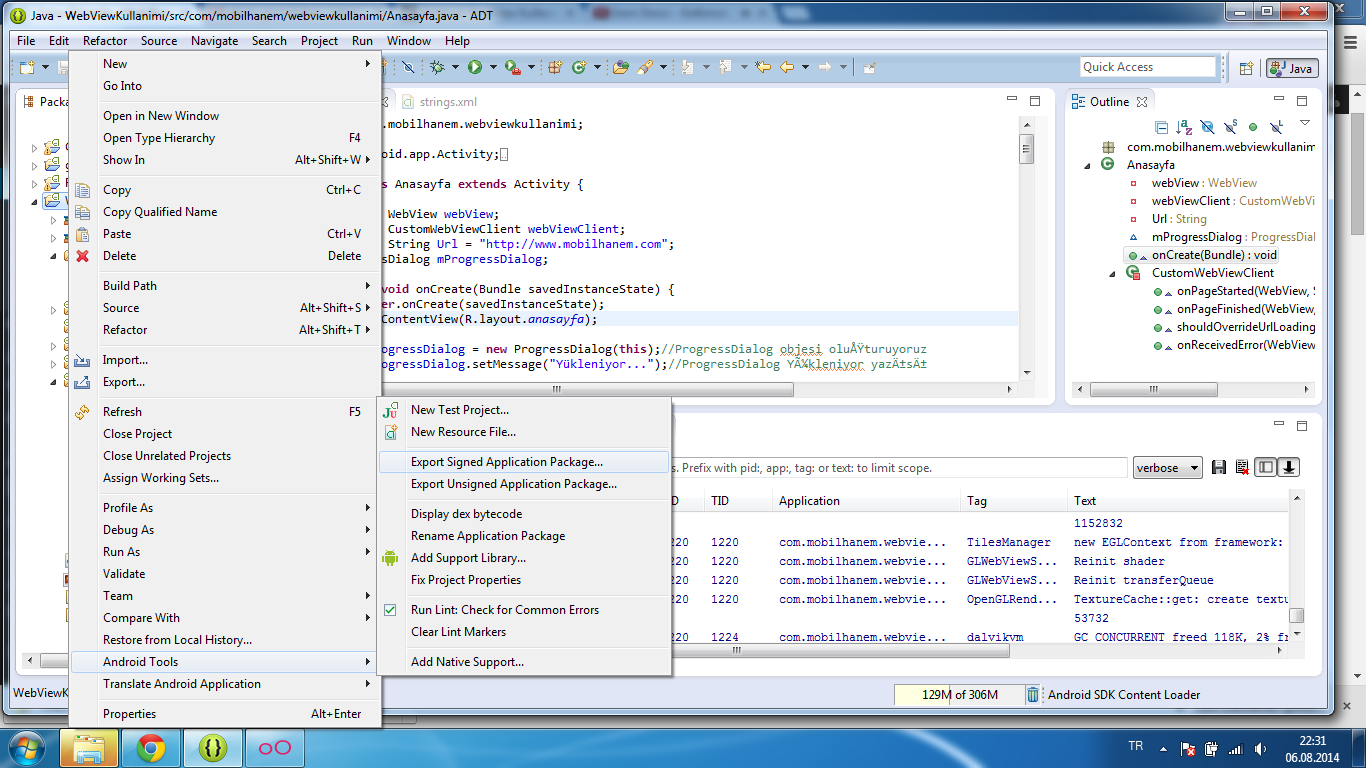Click the Add Support Library Android icon
The width and height of the screenshot is (1366, 768).
click(x=390, y=558)
